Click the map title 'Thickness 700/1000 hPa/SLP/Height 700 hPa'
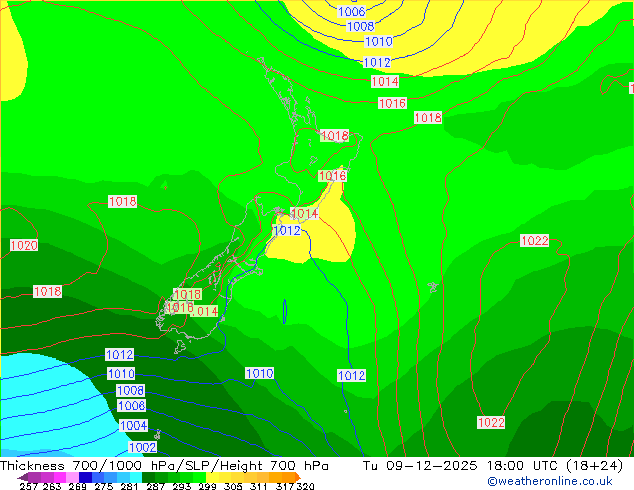 click(x=164, y=466)
